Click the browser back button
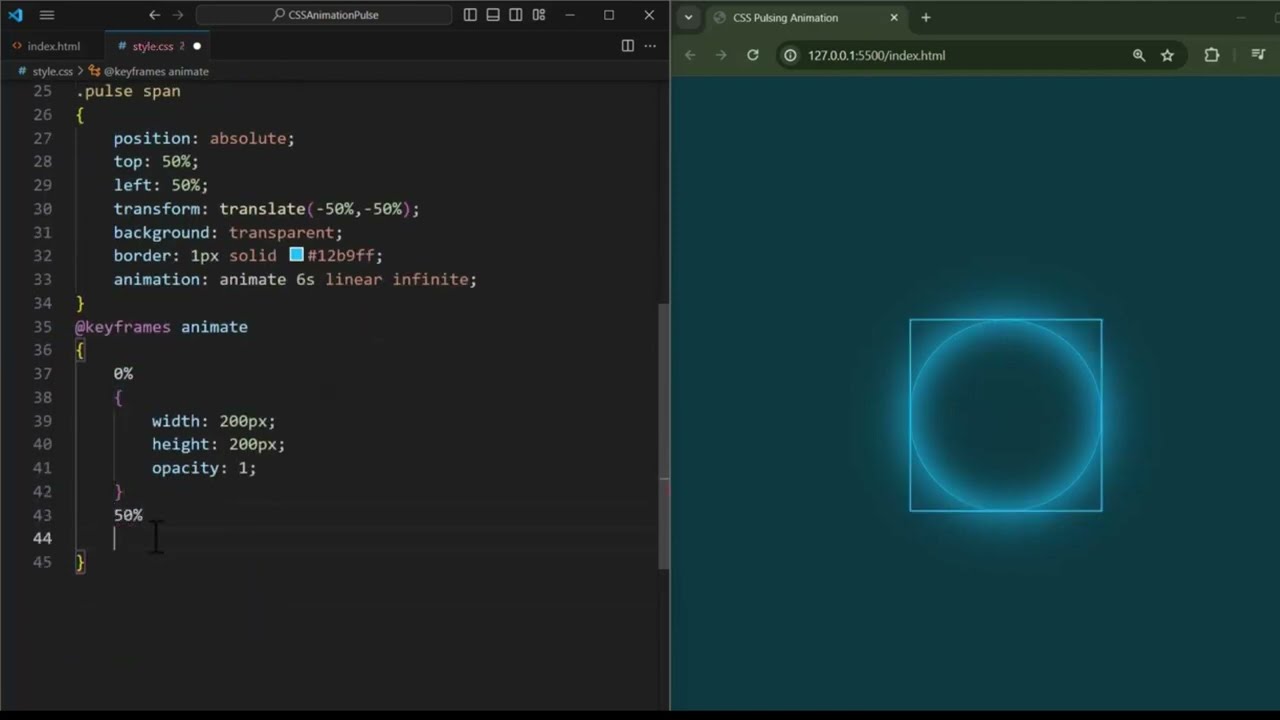Image resolution: width=1280 pixels, height=720 pixels. coord(690,55)
